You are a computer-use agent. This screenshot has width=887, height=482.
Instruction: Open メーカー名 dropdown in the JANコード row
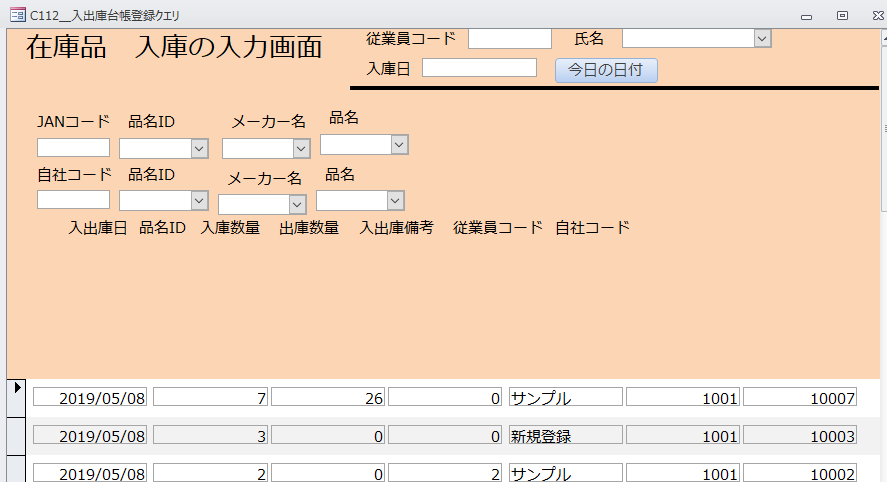click(x=301, y=148)
